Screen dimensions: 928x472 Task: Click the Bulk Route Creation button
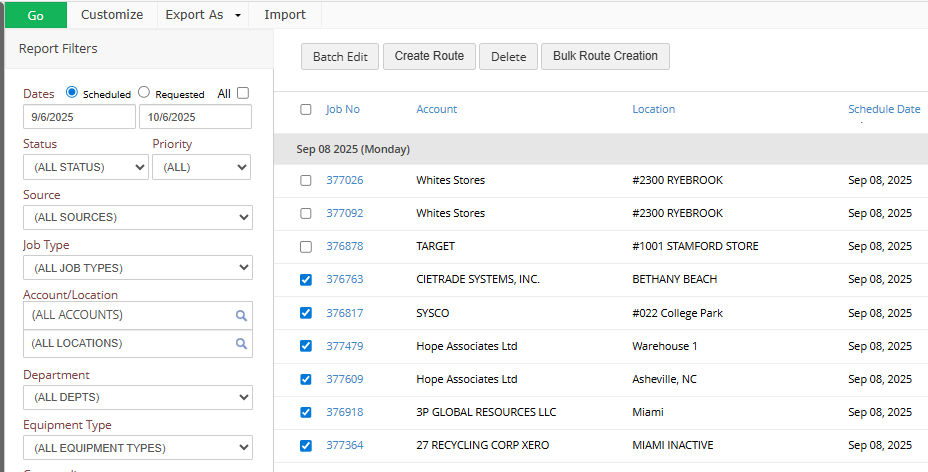coord(605,56)
